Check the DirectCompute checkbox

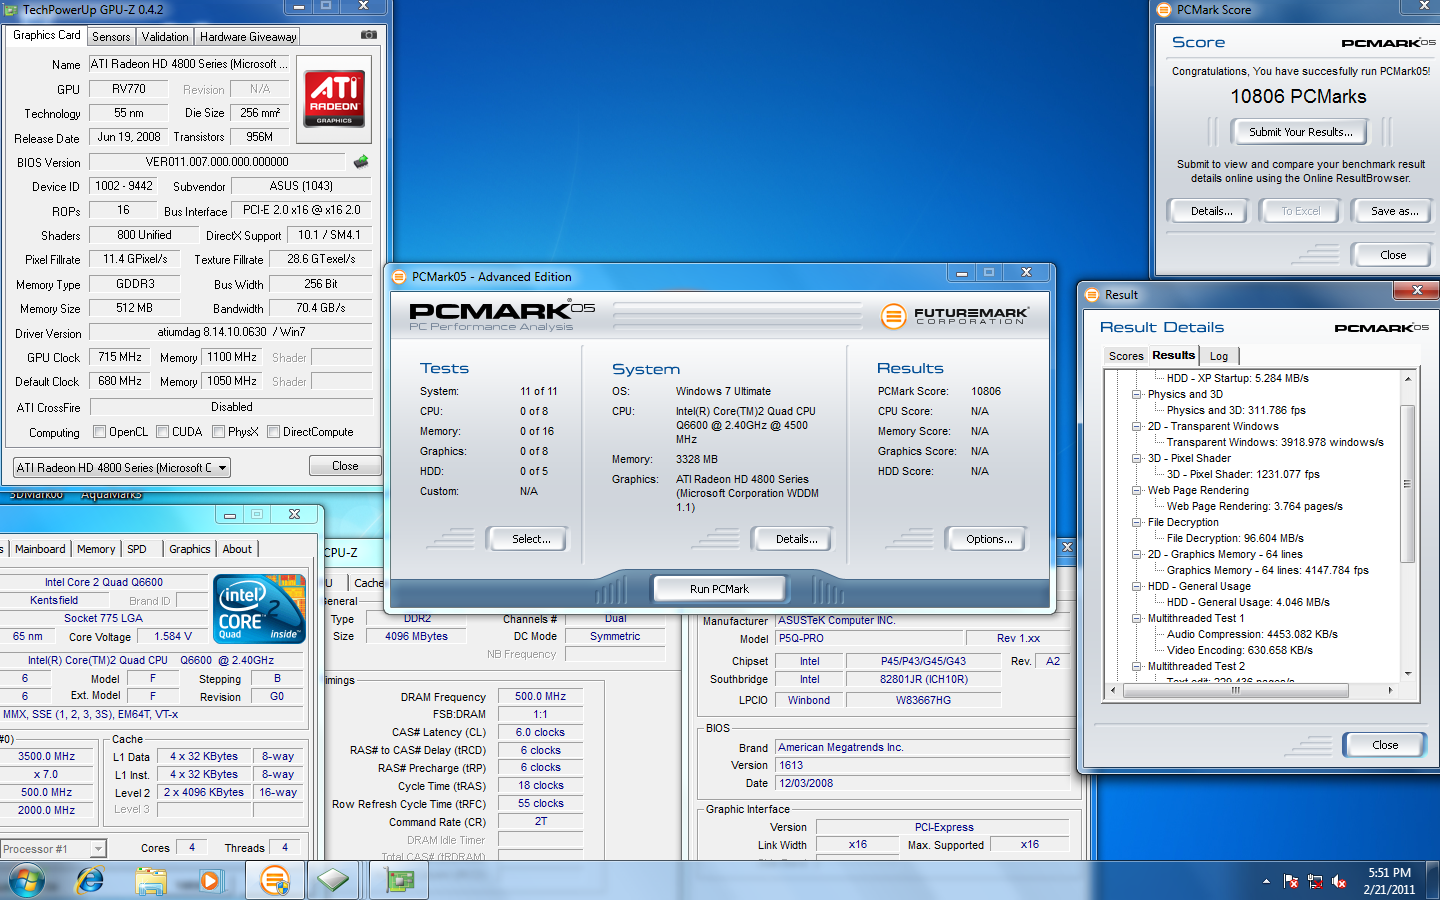click(273, 432)
